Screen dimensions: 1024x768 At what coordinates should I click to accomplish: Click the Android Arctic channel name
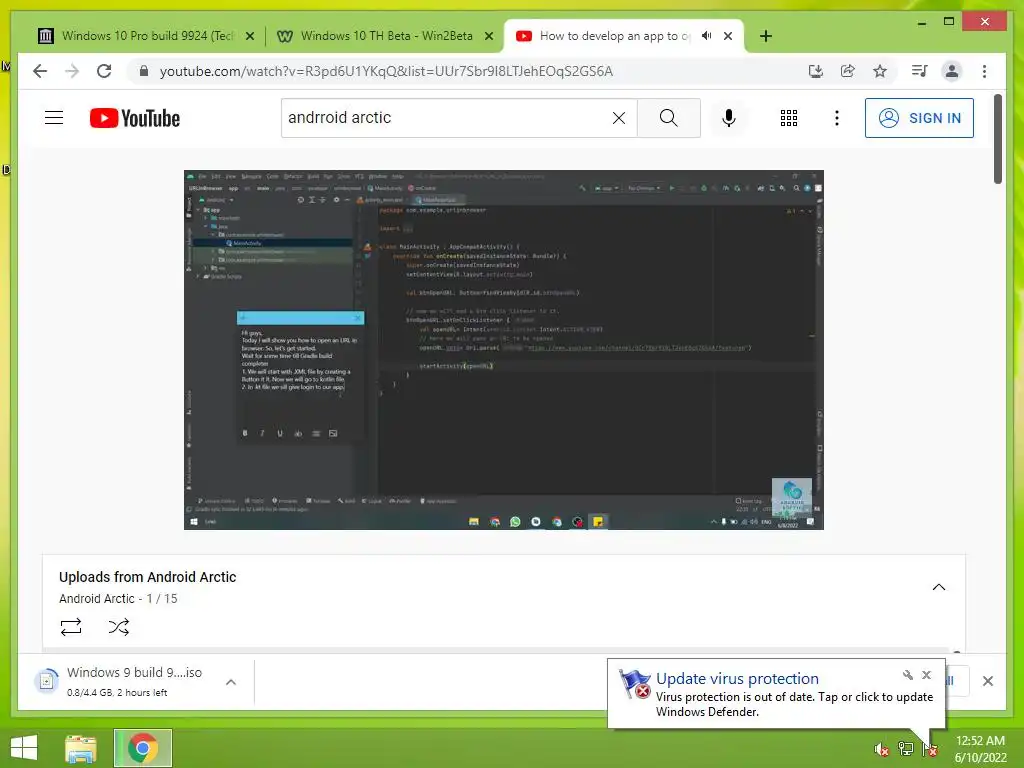97,598
